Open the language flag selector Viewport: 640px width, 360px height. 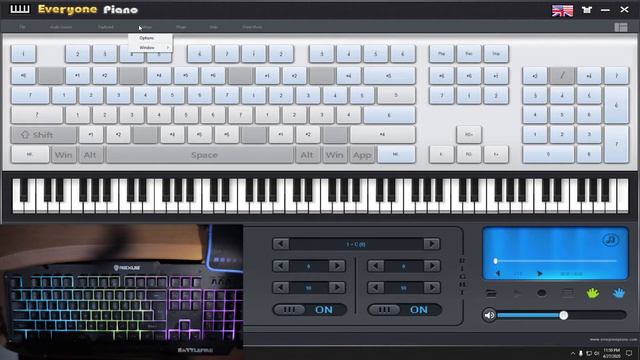coord(562,10)
